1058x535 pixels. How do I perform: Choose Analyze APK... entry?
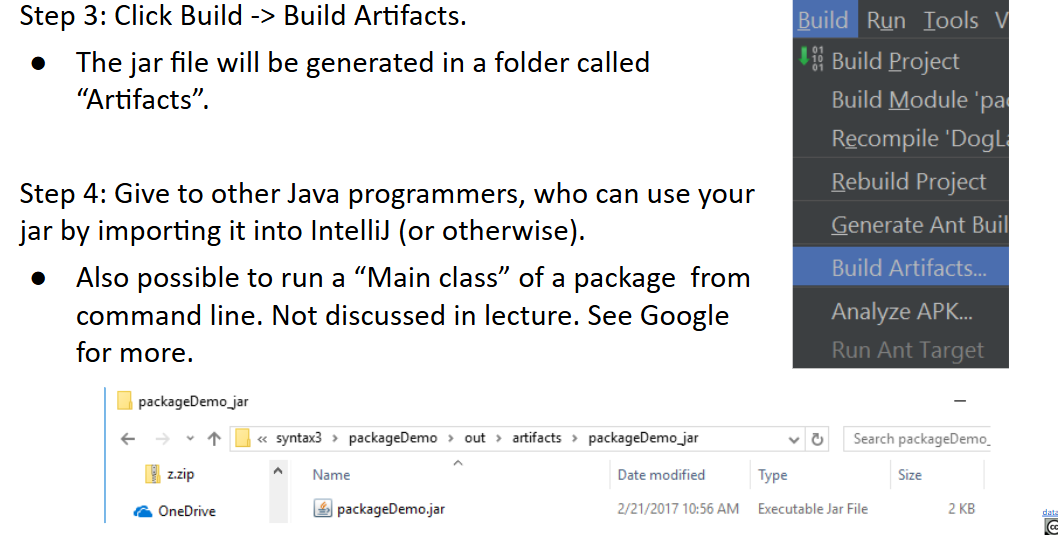901,312
